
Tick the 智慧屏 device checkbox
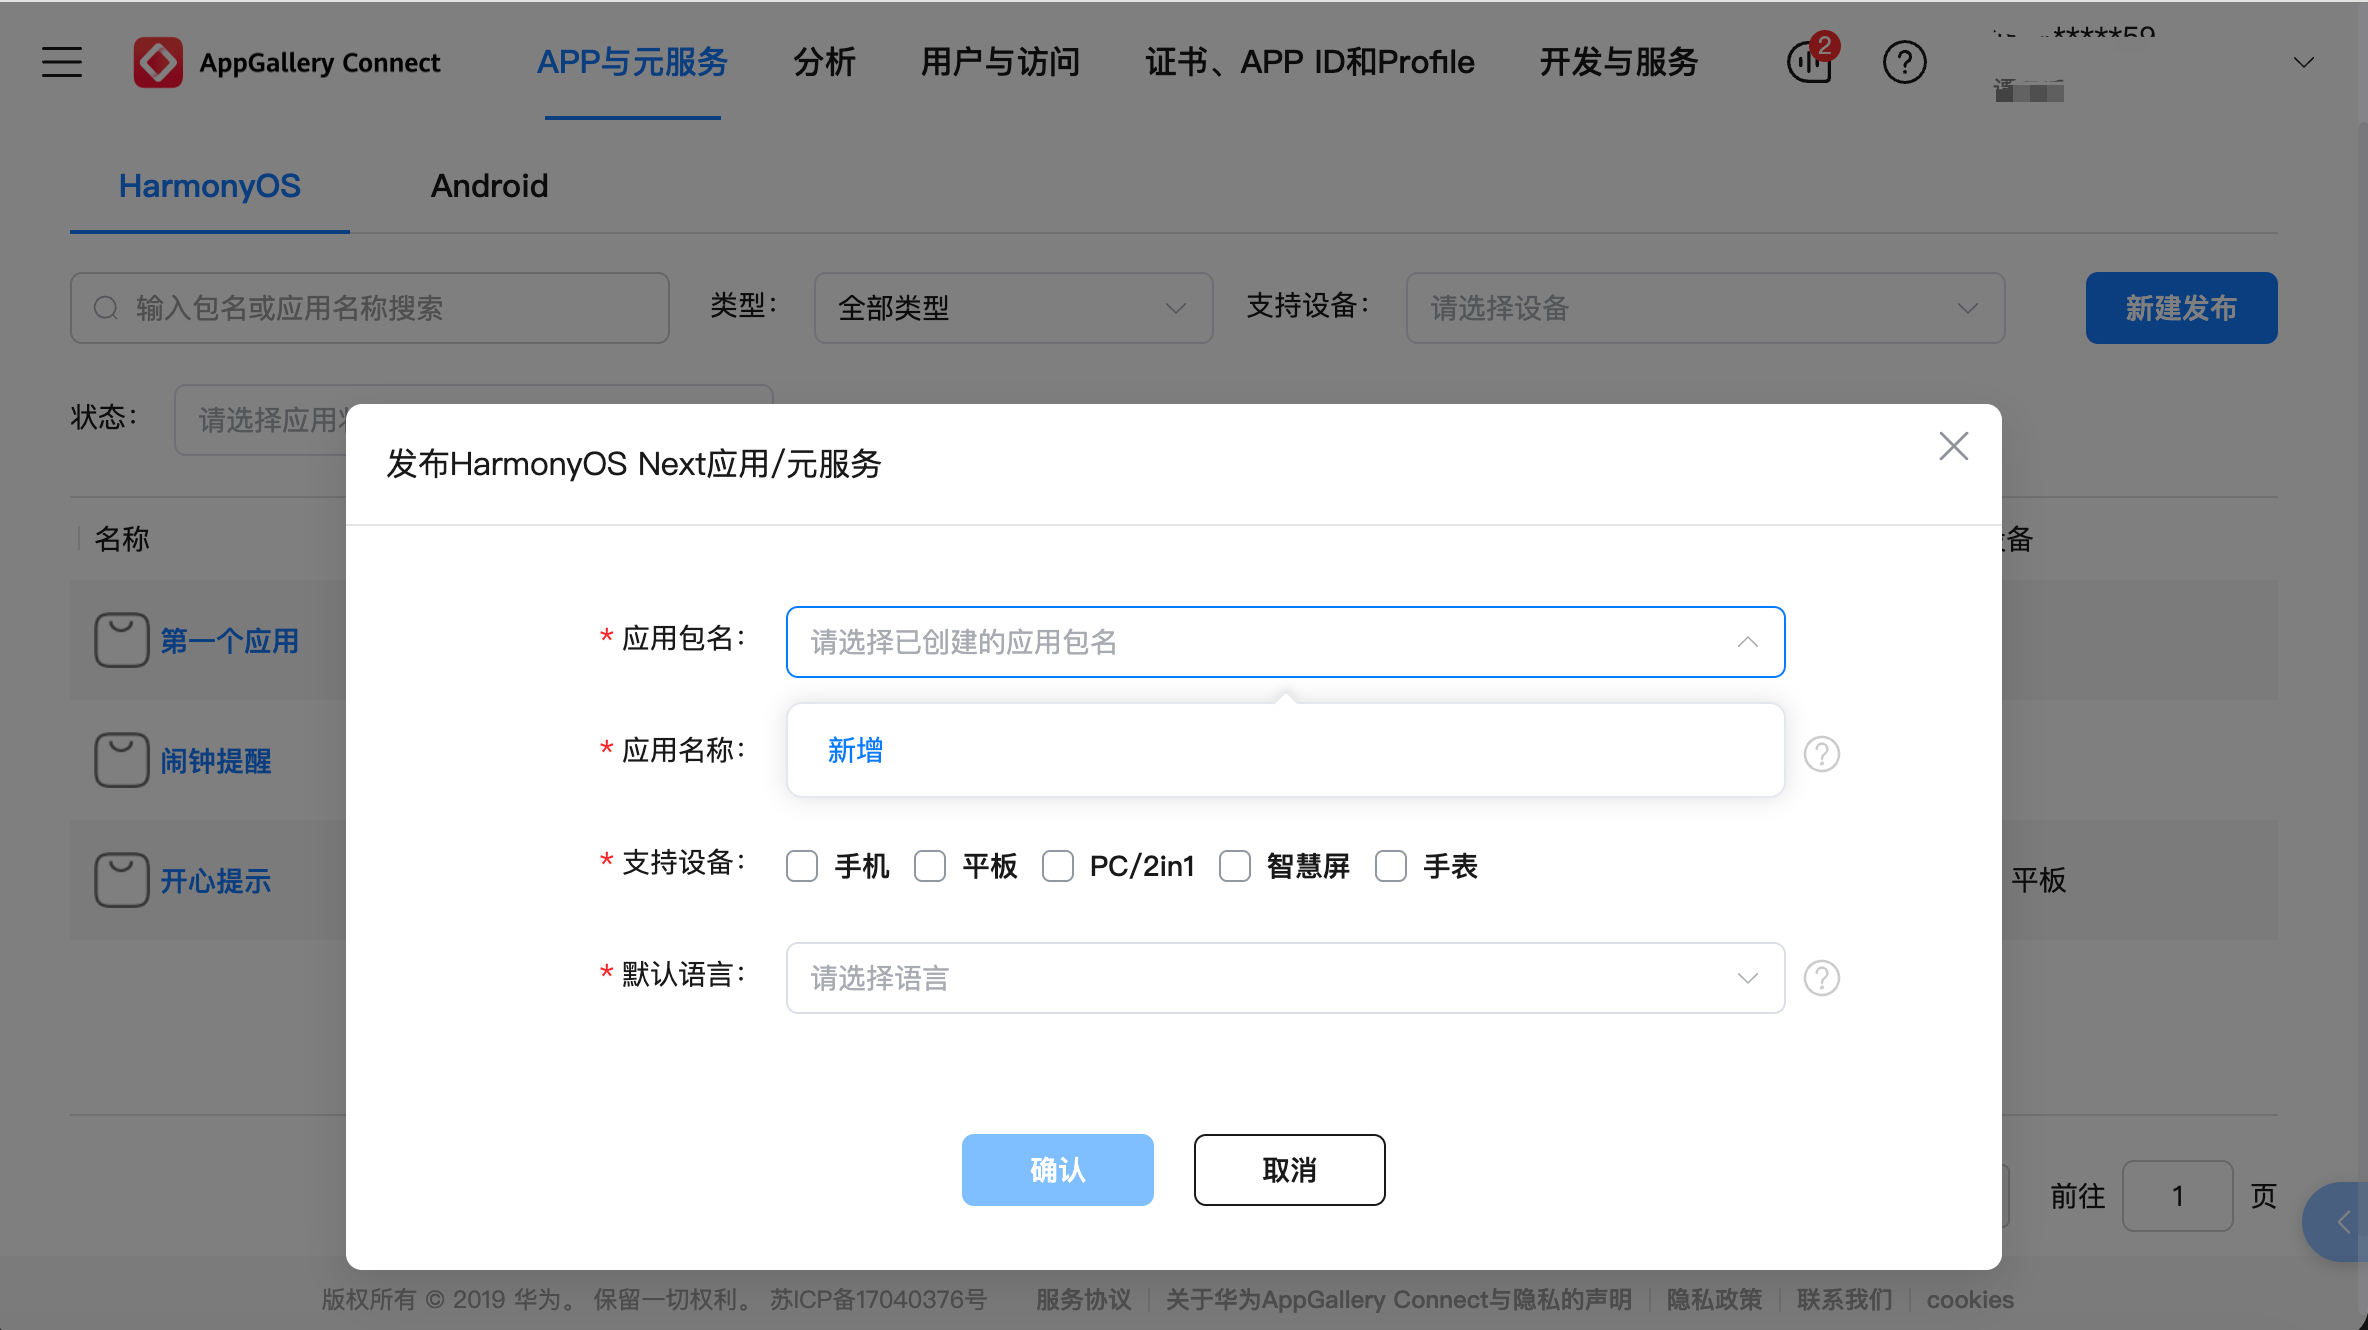pos(1235,866)
